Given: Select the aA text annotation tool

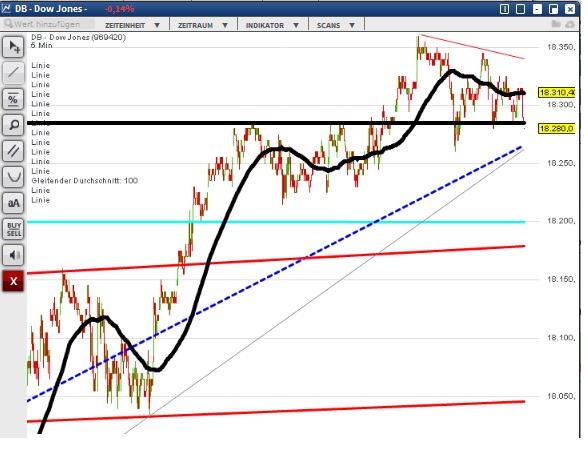Looking at the screenshot, I should point(14,203).
